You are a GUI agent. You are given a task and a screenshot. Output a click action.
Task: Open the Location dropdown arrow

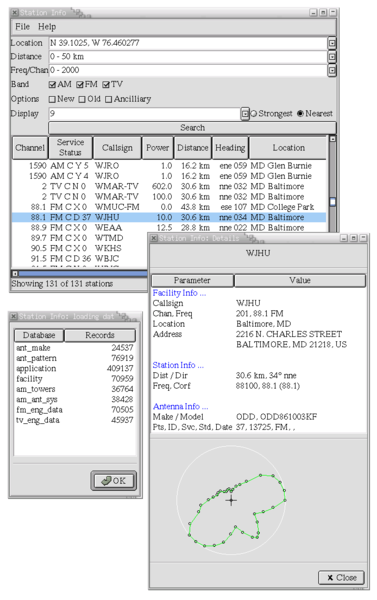click(332, 43)
